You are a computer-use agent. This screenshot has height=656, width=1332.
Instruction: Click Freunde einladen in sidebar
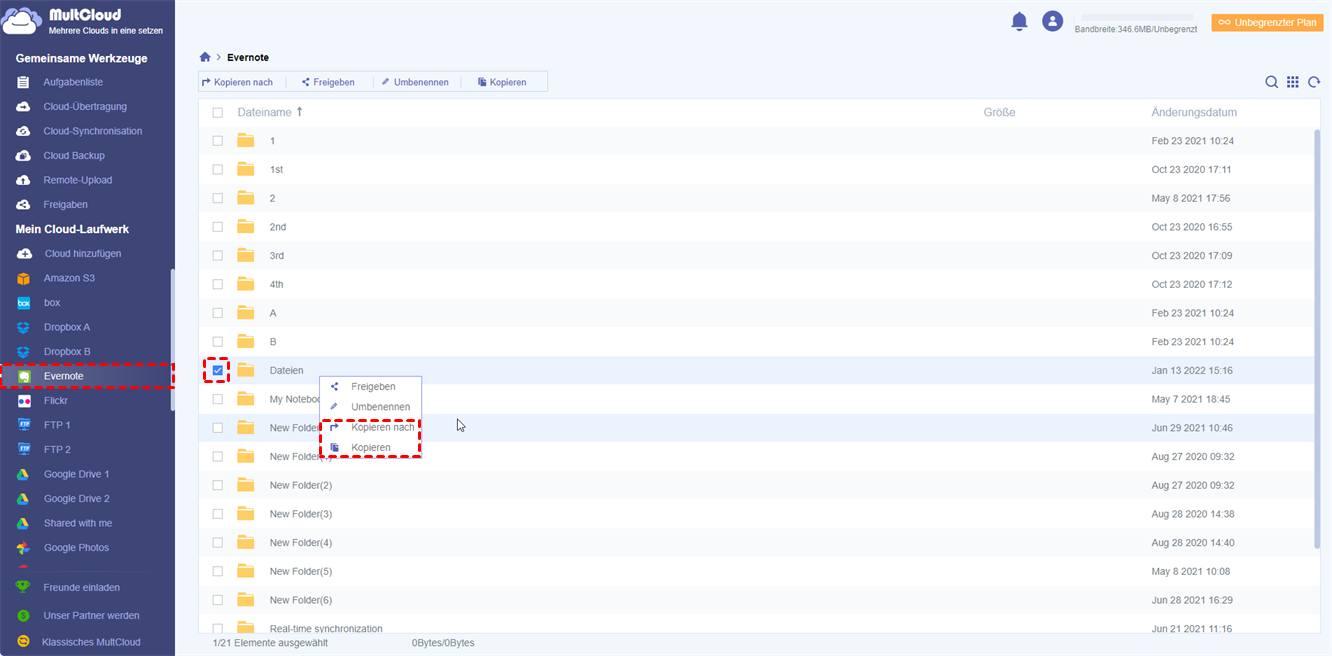[82, 587]
